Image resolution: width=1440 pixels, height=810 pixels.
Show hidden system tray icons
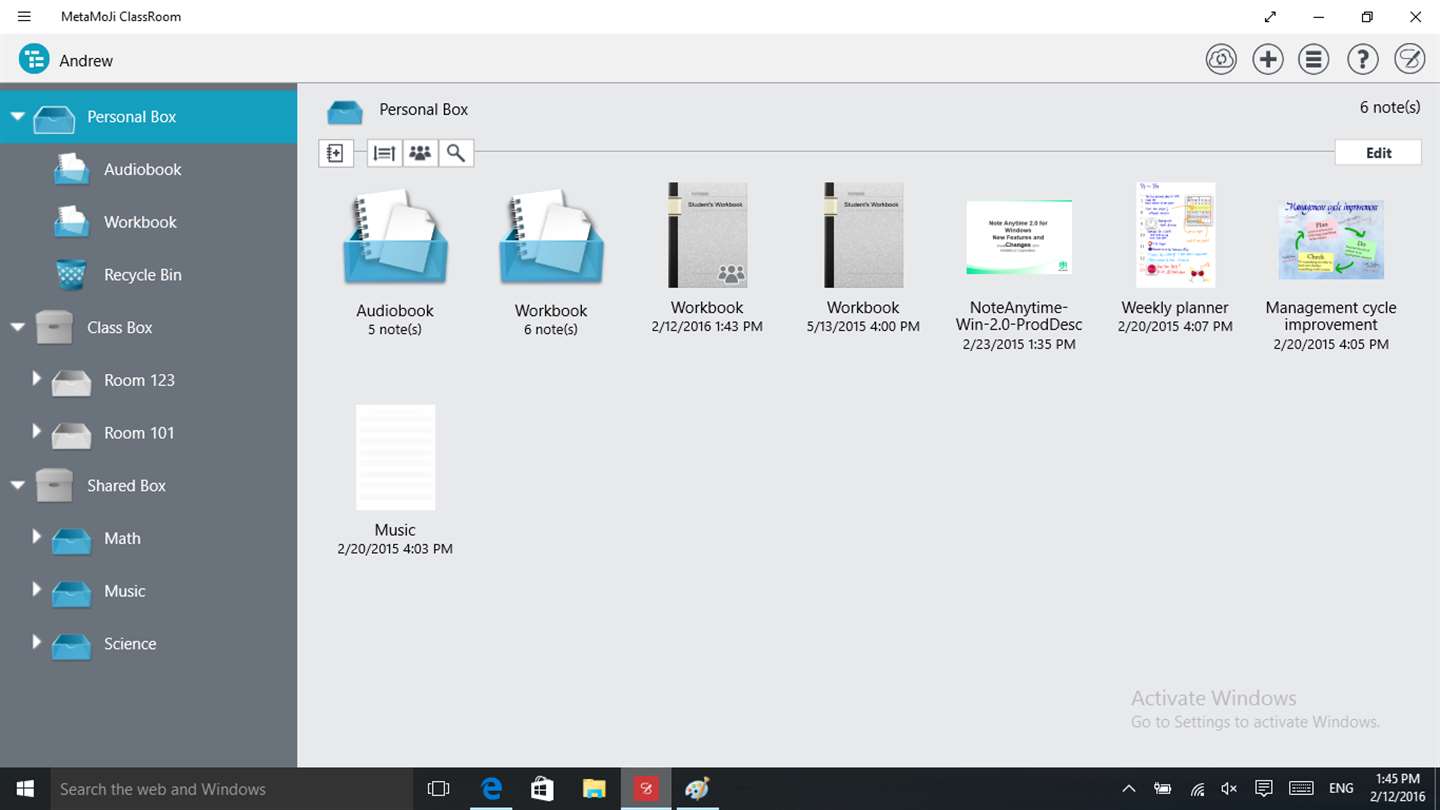pos(1128,789)
